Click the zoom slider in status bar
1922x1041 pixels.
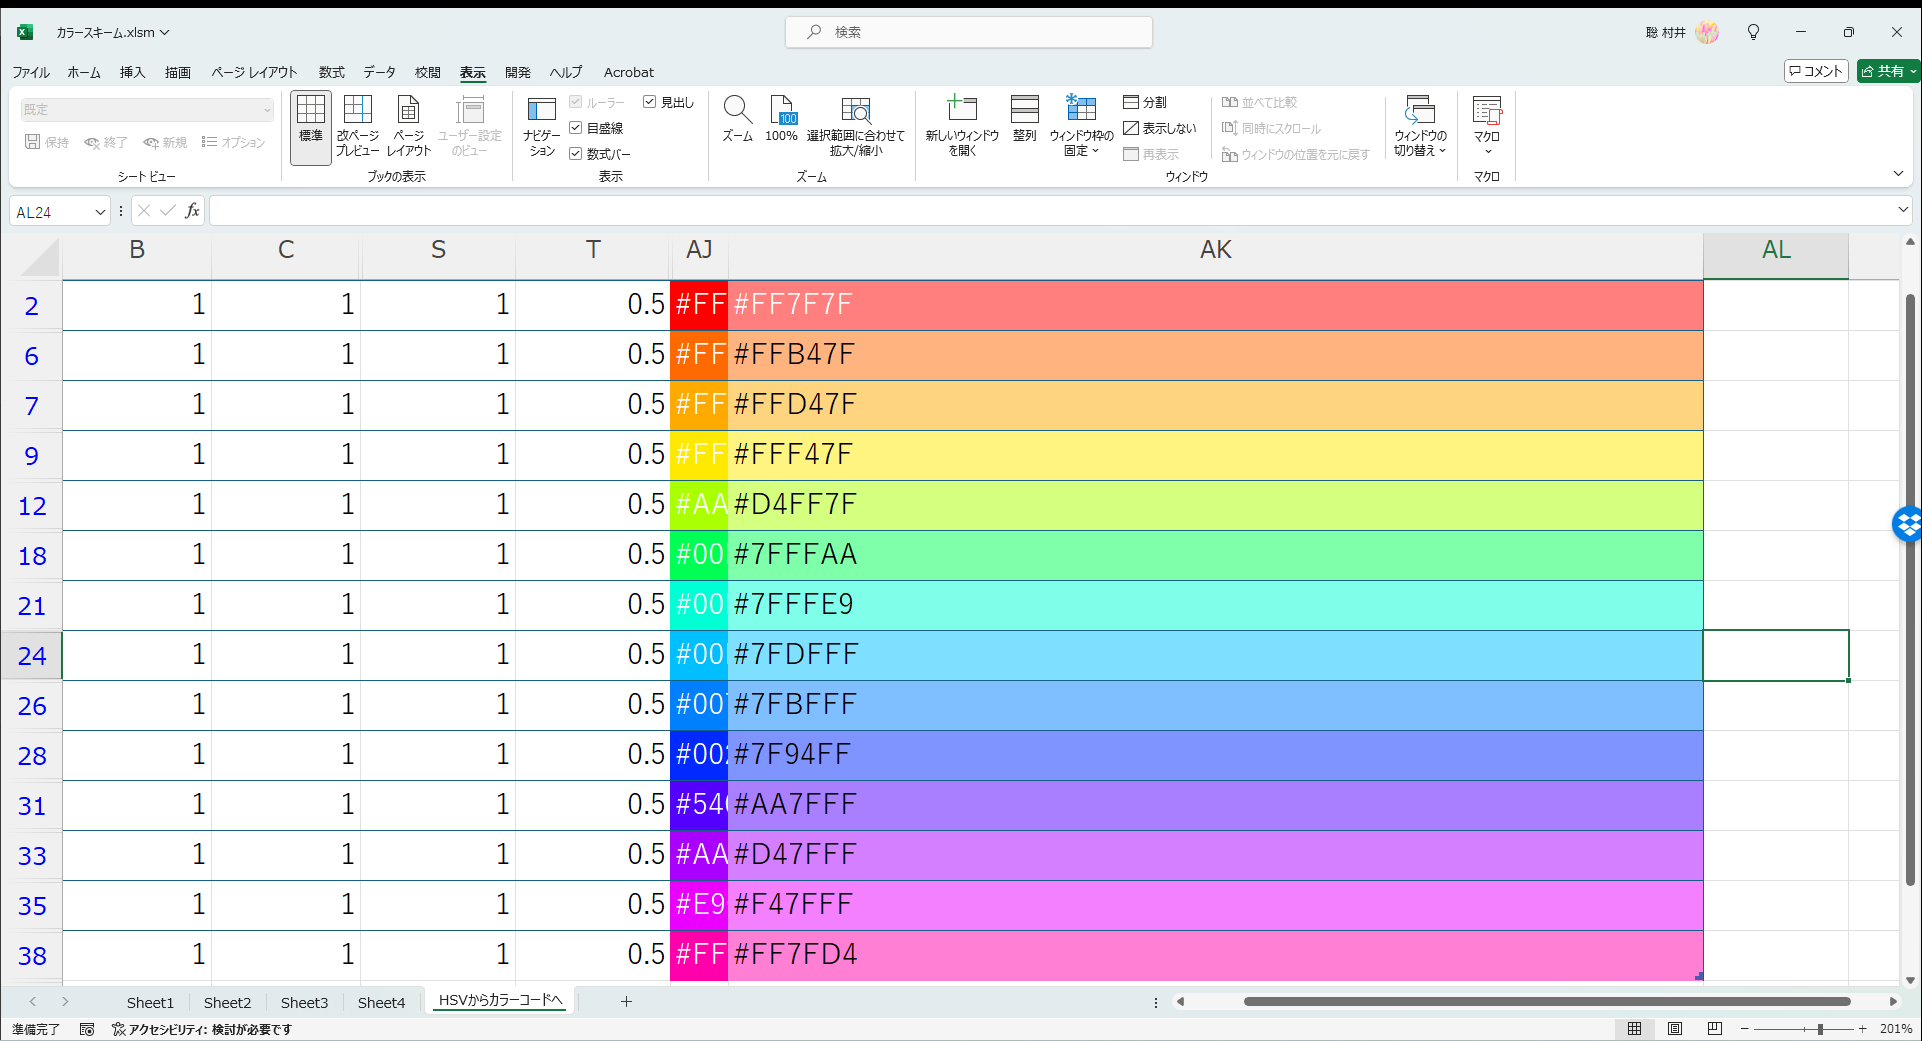pyautogui.click(x=1820, y=1029)
